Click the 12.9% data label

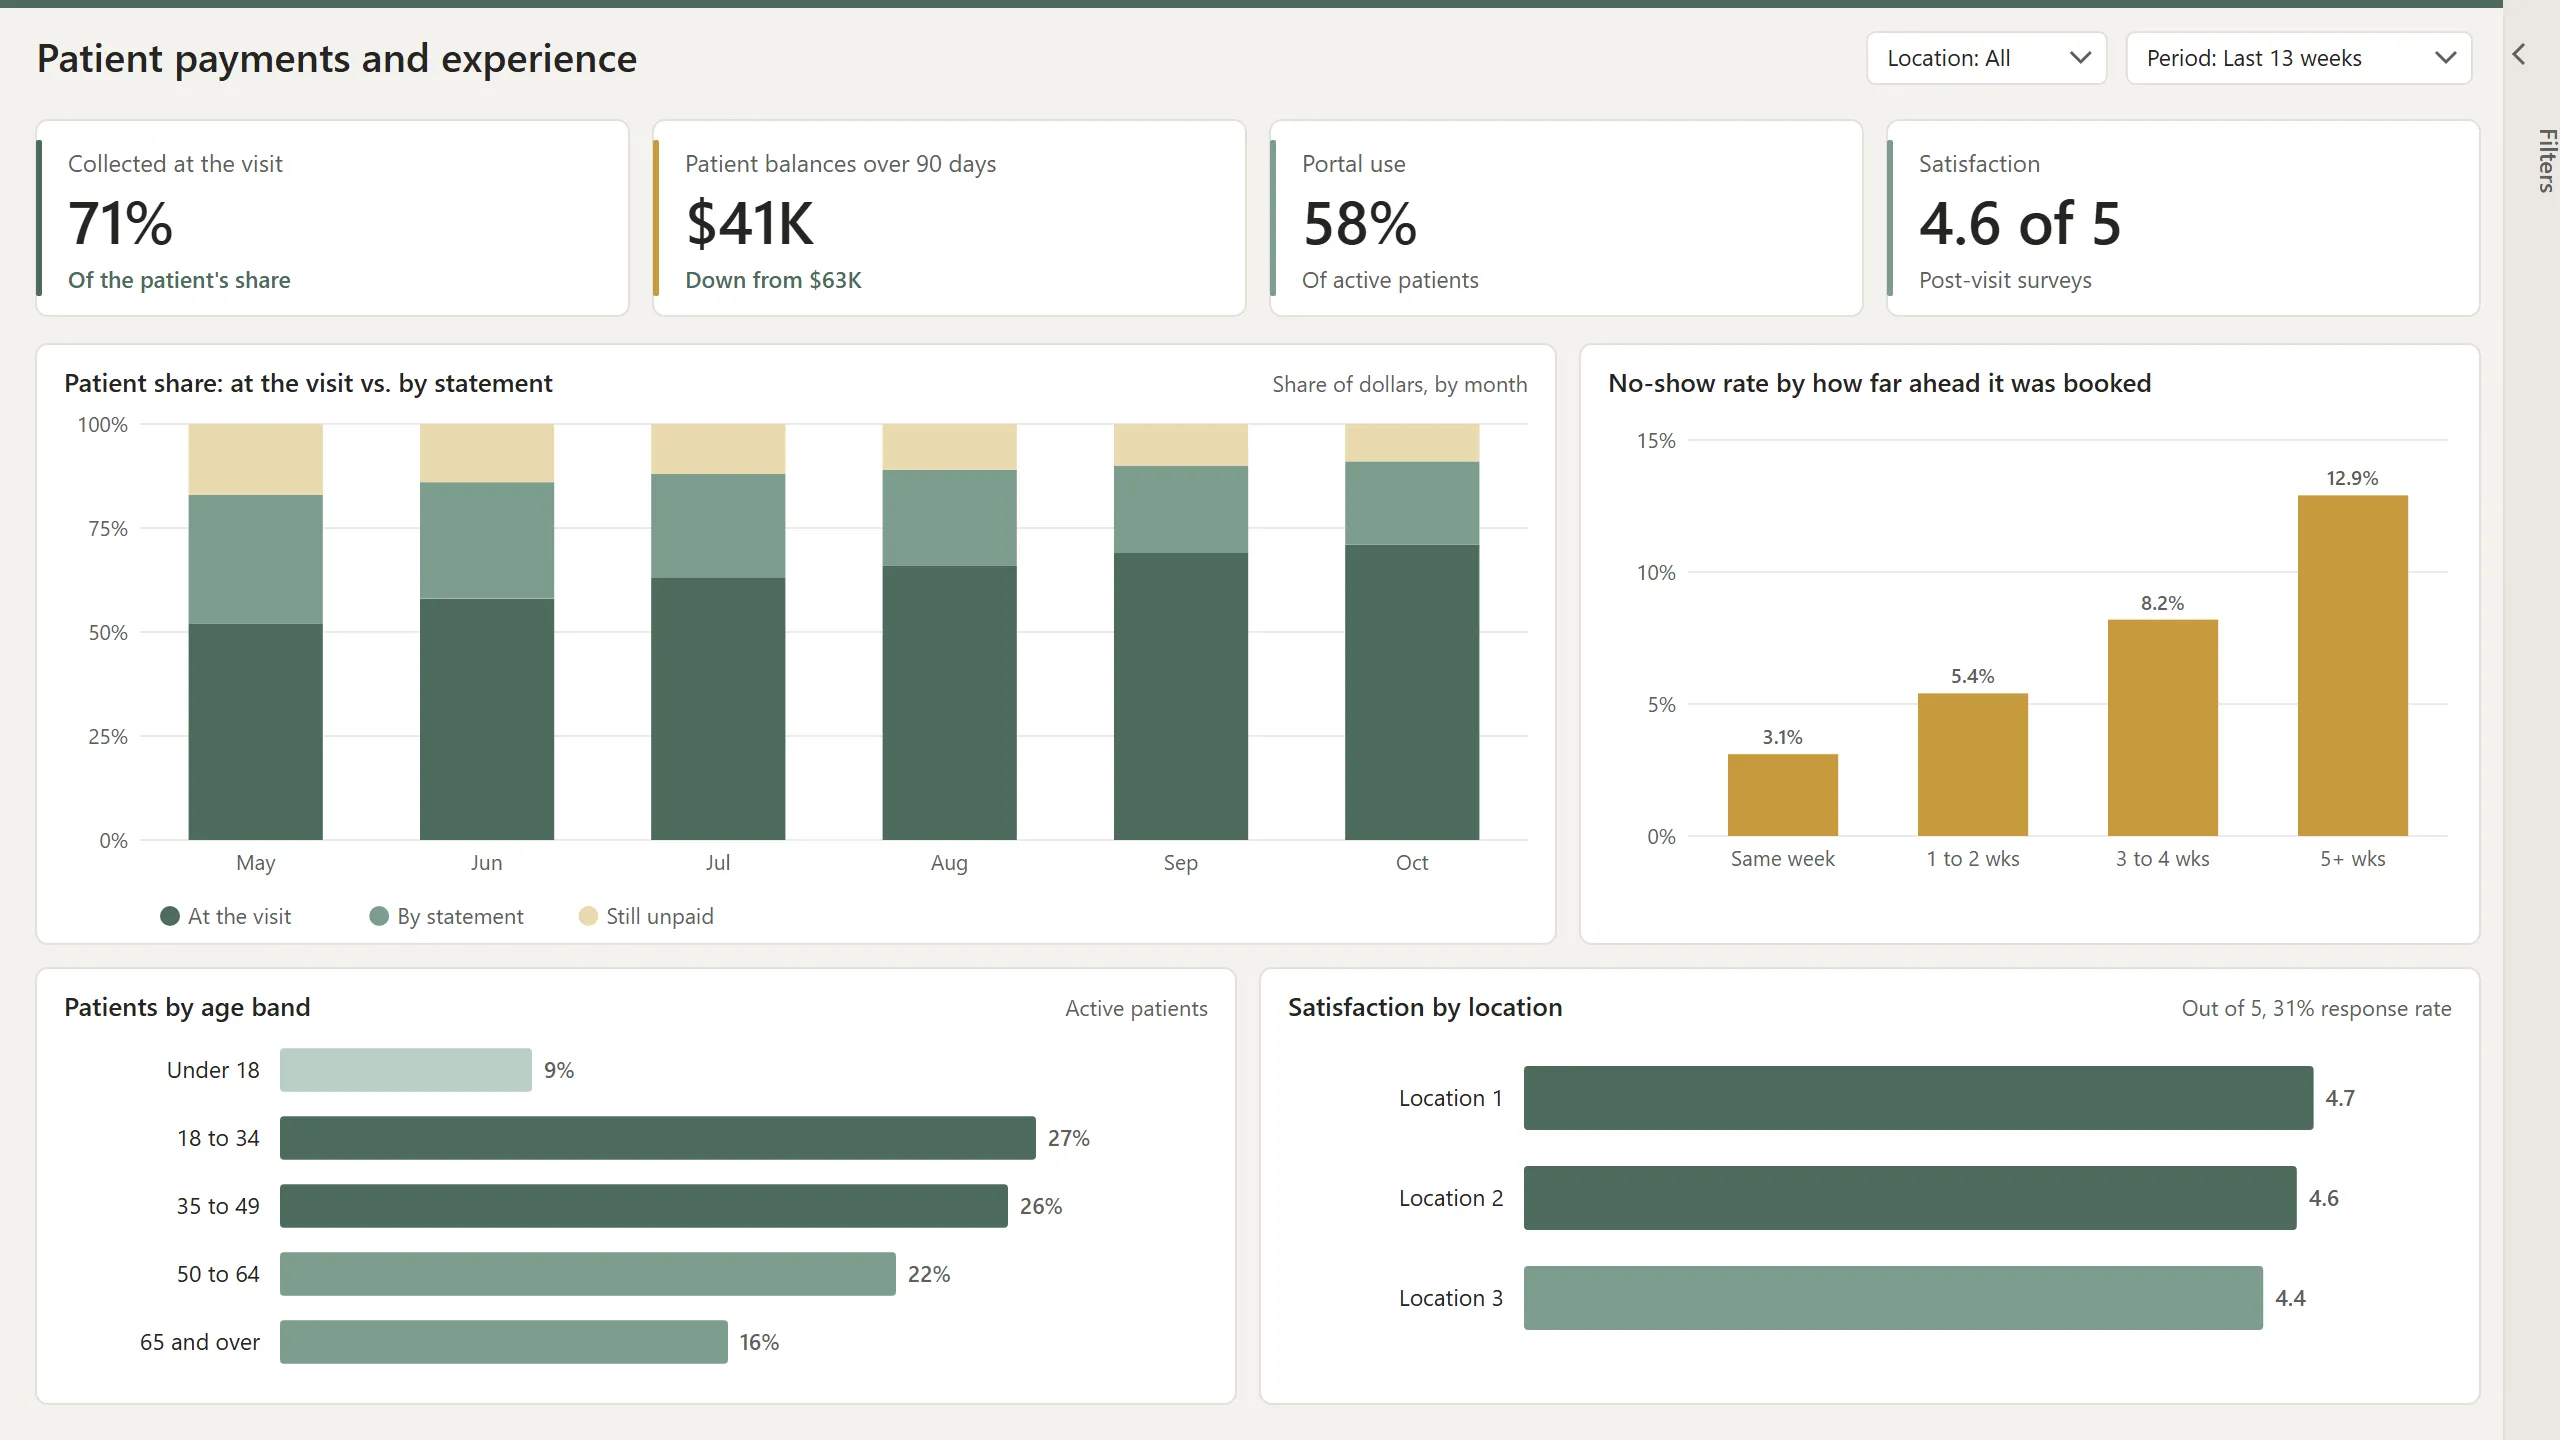pyautogui.click(x=2352, y=478)
